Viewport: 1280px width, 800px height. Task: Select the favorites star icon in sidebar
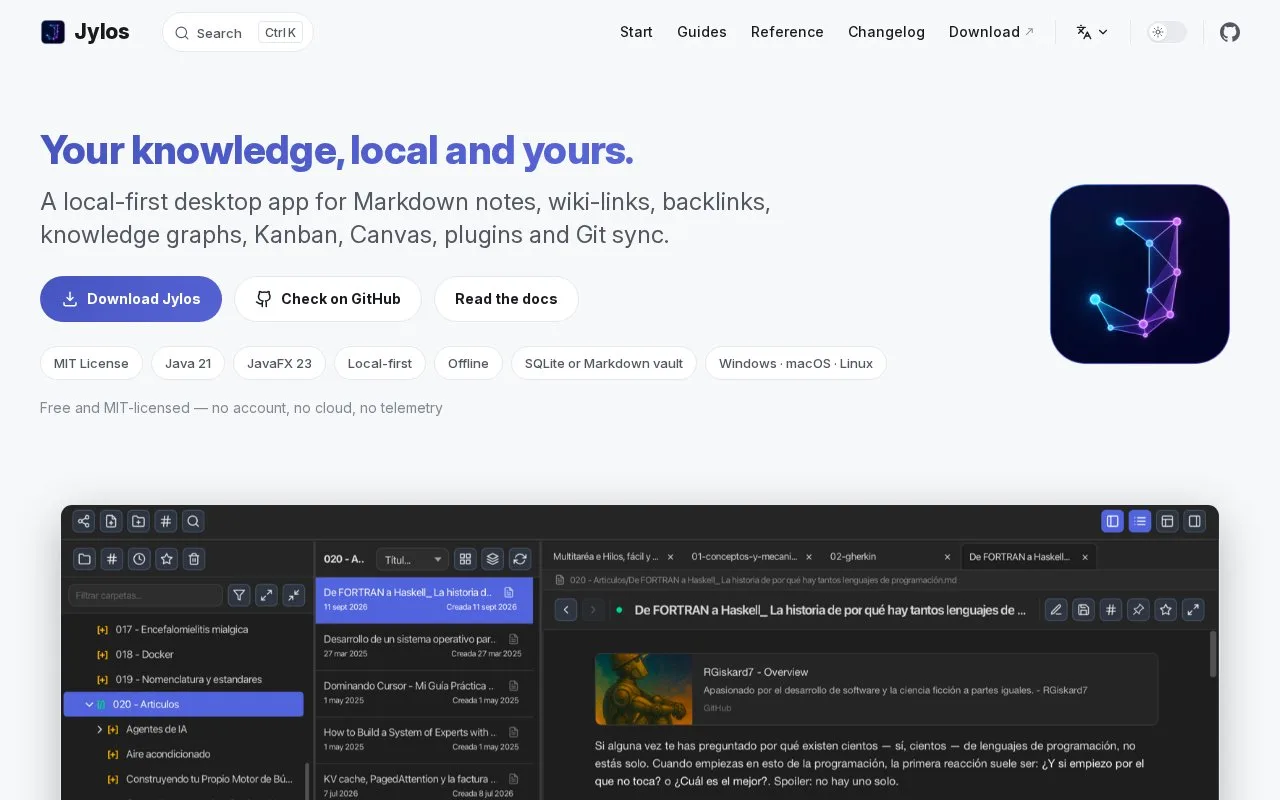pyautogui.click(x=167, y=559)
